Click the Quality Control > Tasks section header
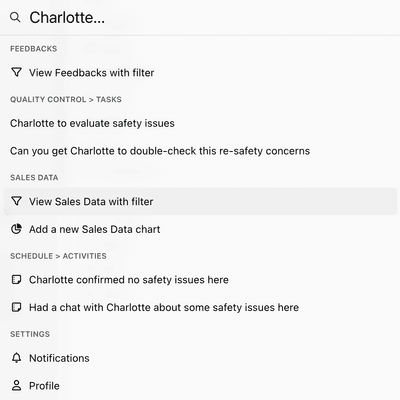This screenshot has height=400, width=400. (x=66, y=99)
